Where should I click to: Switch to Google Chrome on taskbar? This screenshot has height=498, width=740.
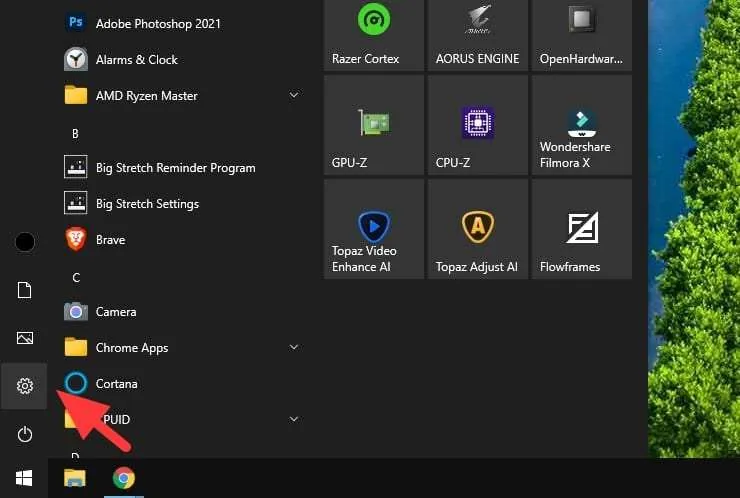point(124,478)
